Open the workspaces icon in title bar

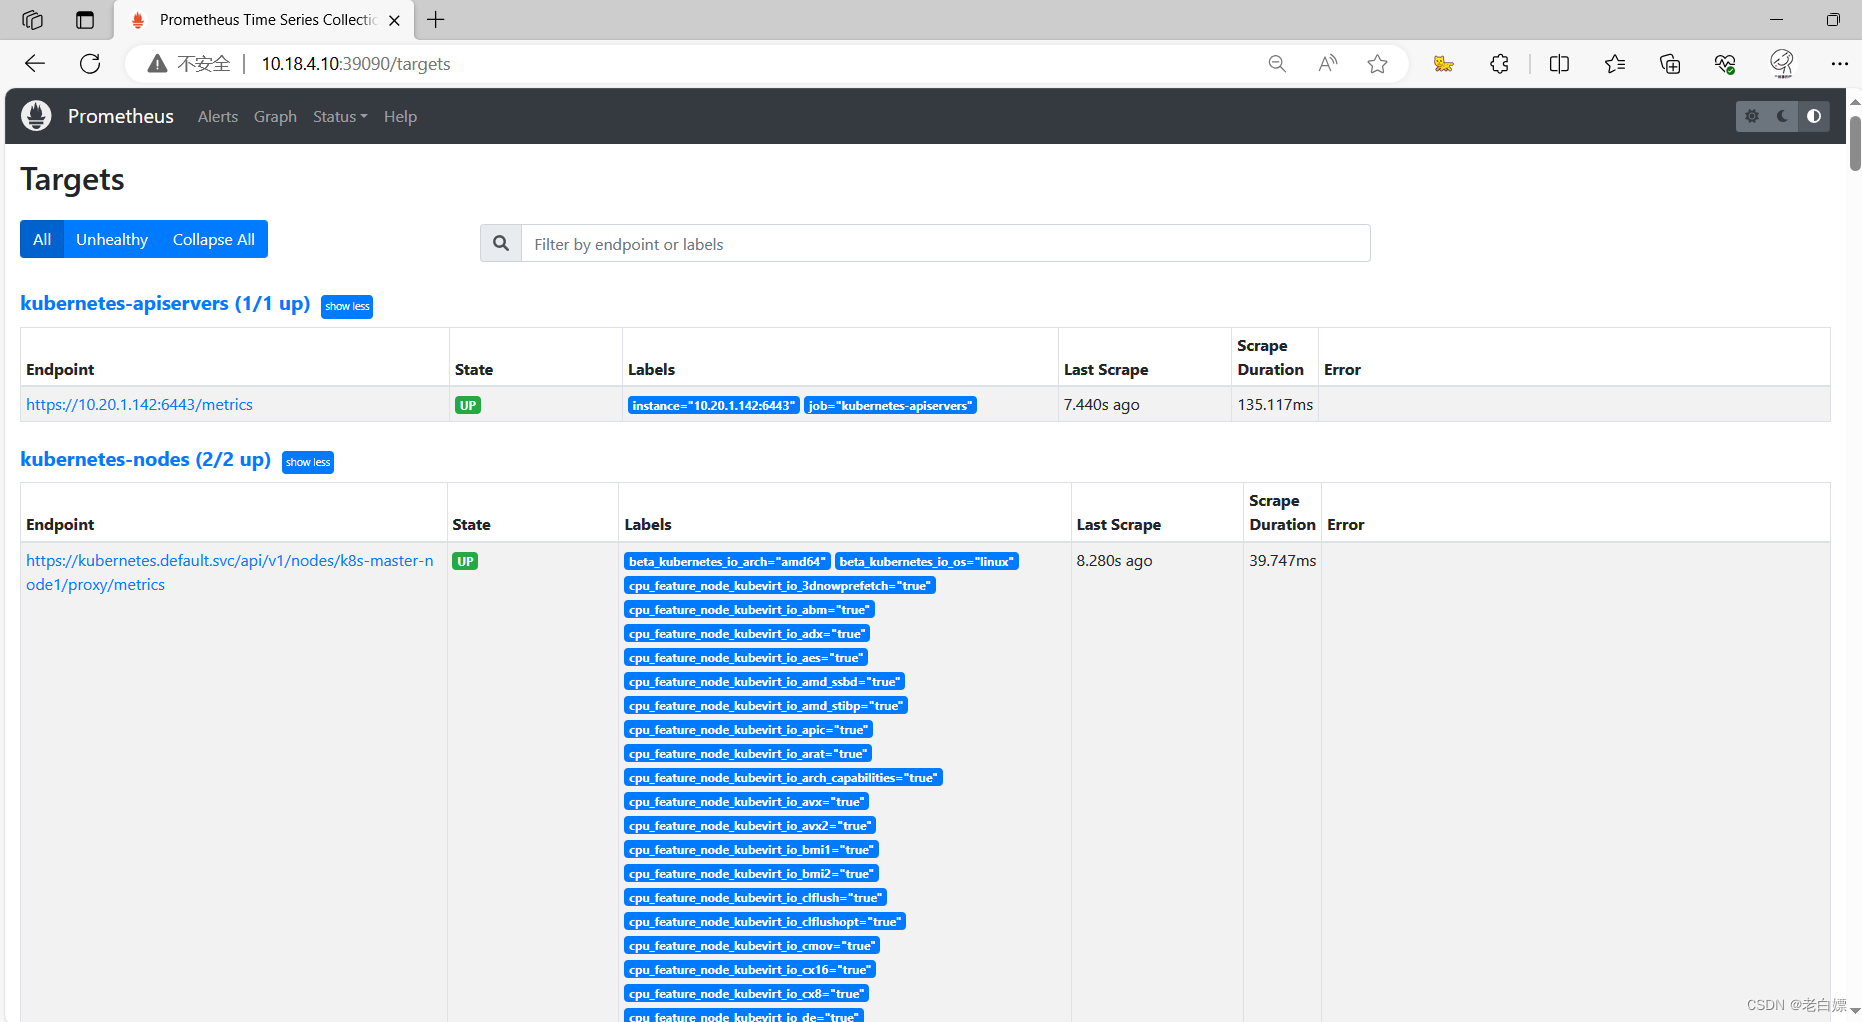pos(32,20)
